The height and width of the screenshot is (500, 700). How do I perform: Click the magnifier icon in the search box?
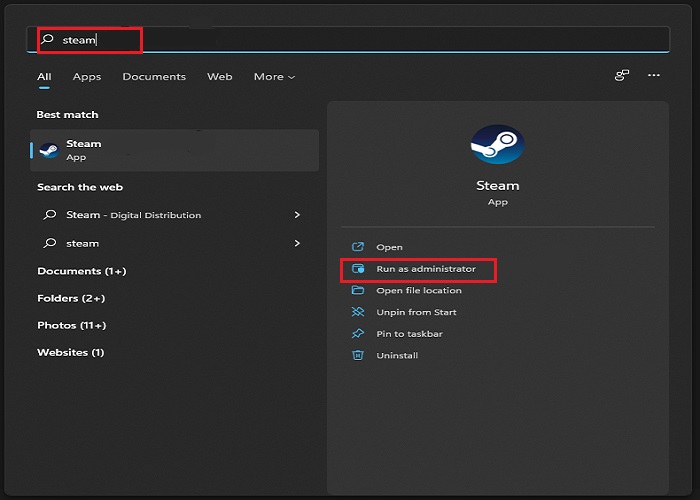coord(47,39)
